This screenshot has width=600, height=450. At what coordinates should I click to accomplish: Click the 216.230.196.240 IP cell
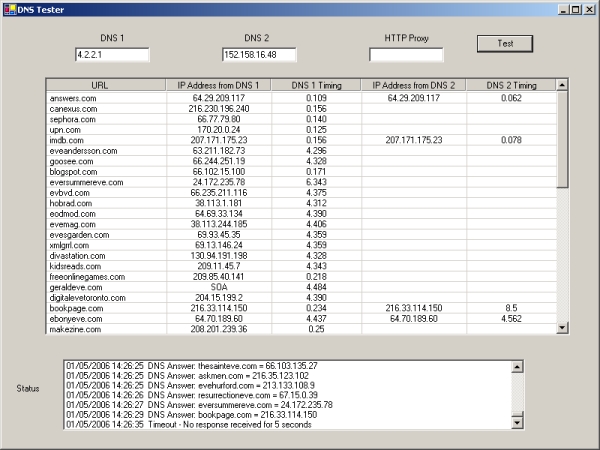(x=218, y=109)
